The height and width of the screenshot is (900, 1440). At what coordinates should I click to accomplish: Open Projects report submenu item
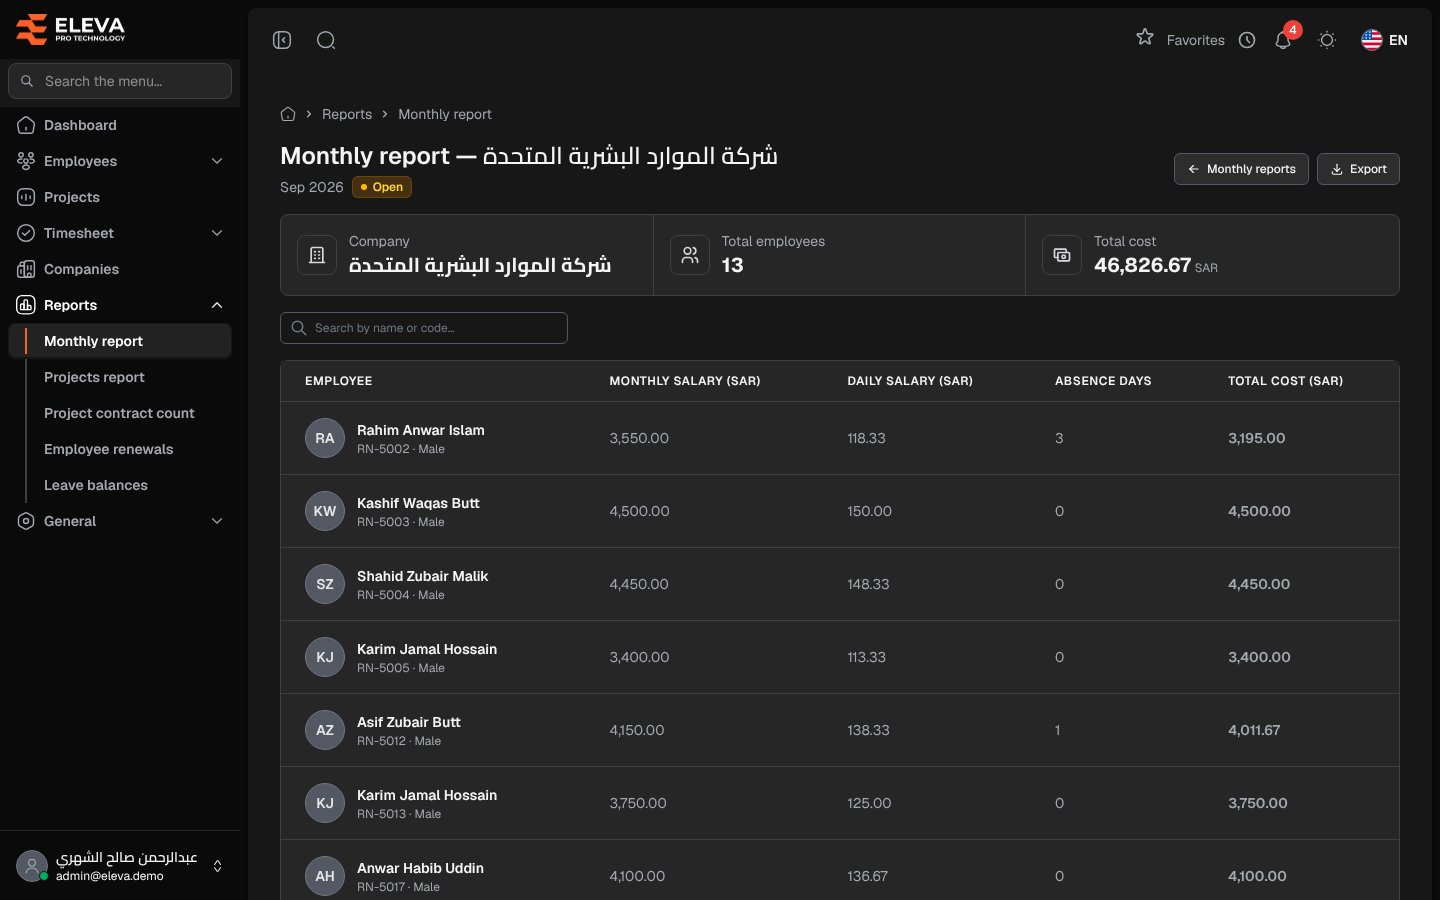coord(94,377)
